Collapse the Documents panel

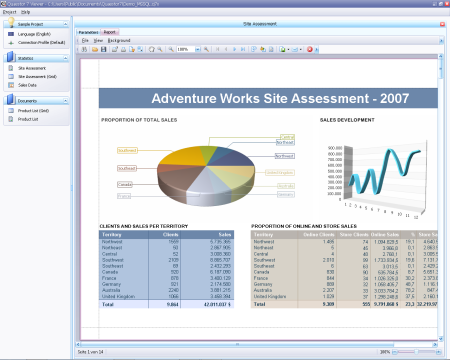click(x=65, y=101)
